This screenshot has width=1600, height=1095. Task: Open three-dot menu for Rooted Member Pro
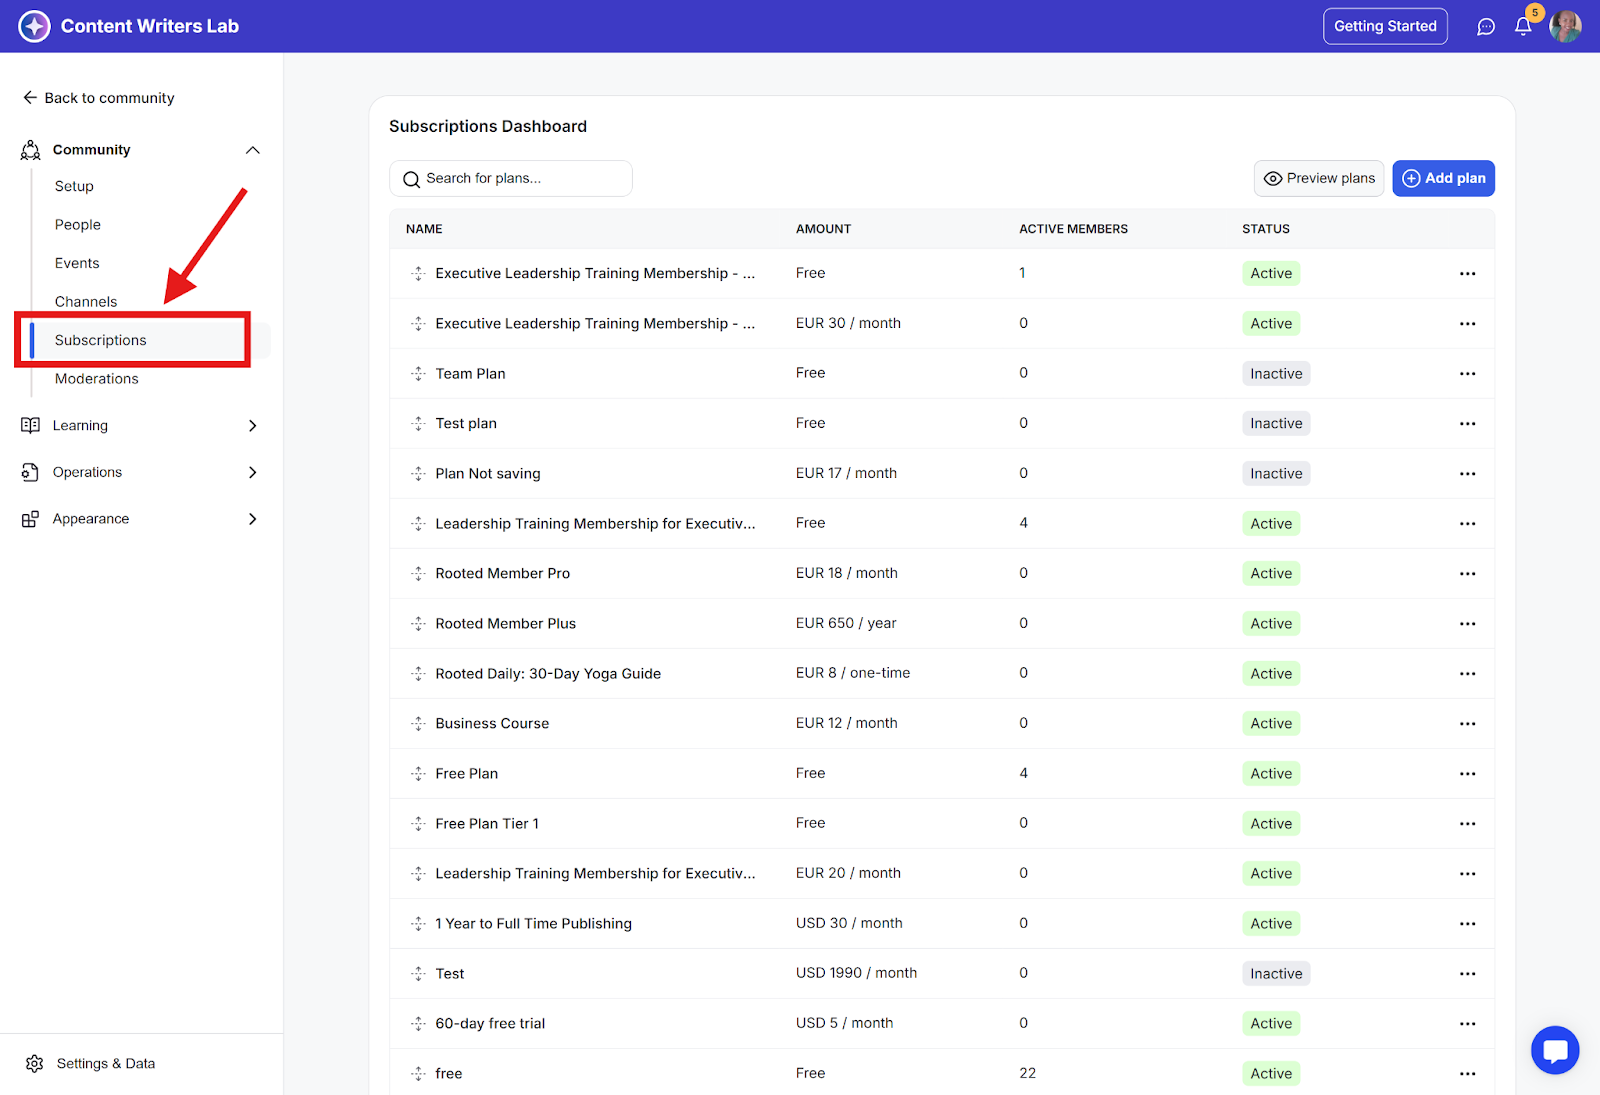[x=1467, y=574]
